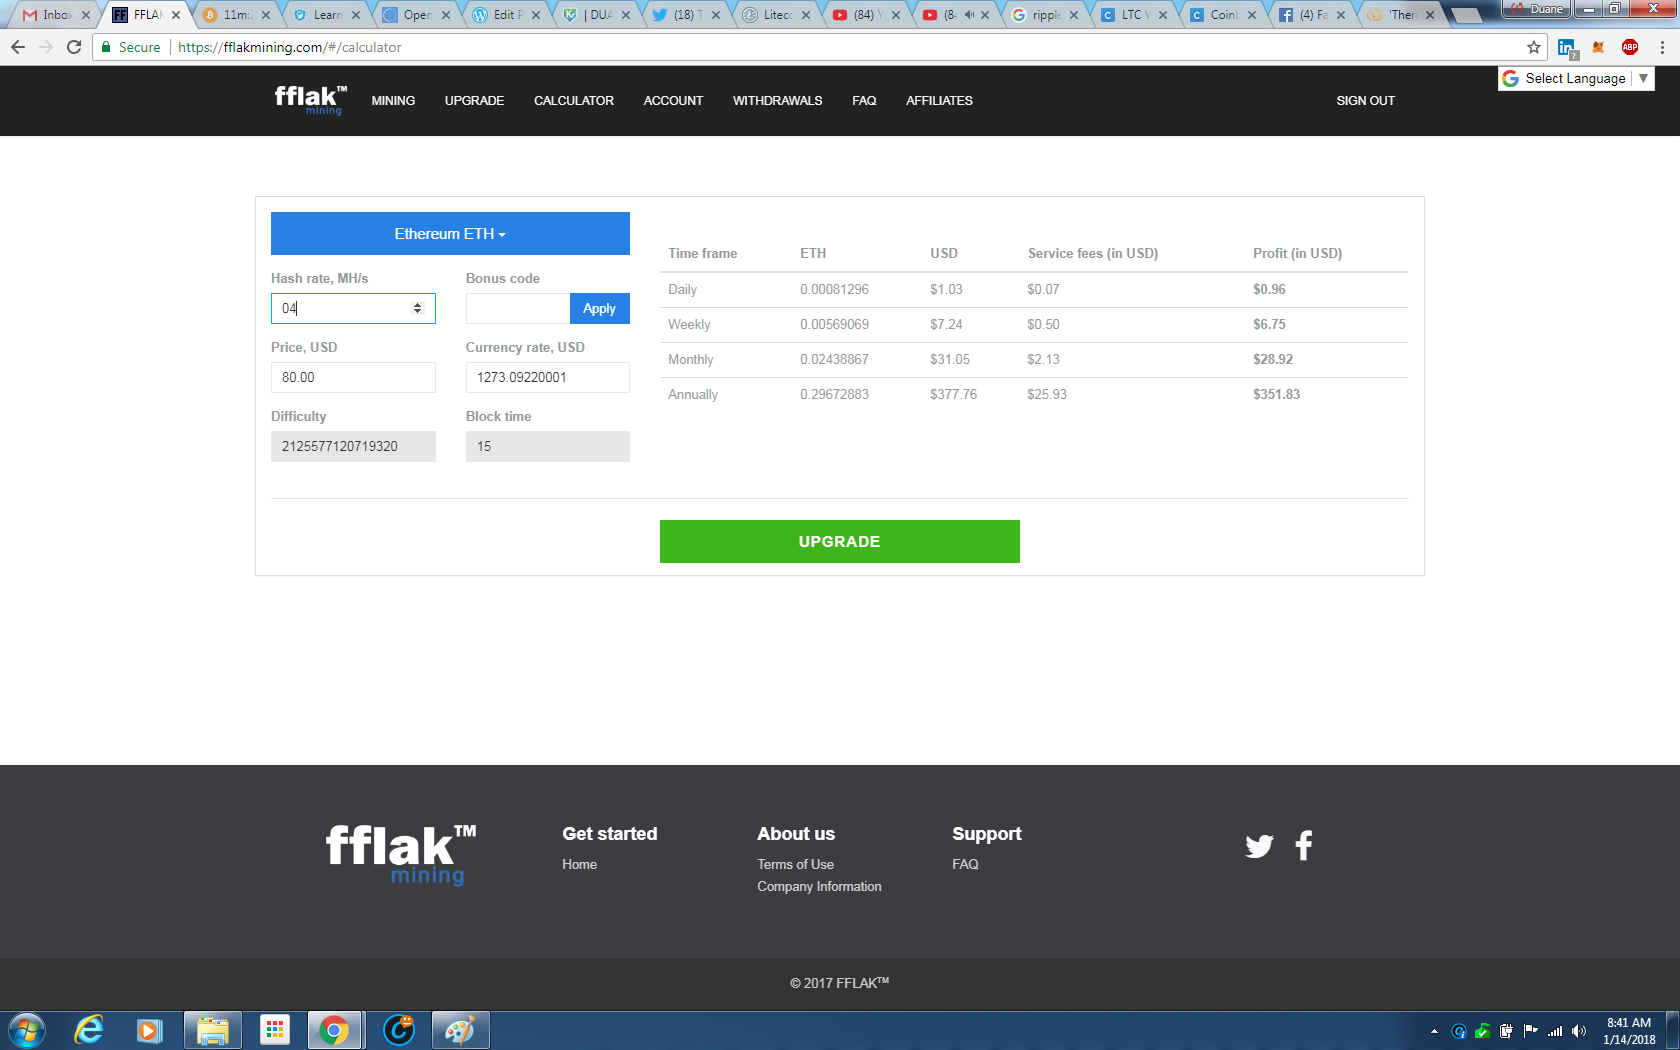Image resolution: width=1680 pixels, height=1050 pixels.
Task: Apply a bonus code
Action: pyautogui.click(x=599, y=308)
